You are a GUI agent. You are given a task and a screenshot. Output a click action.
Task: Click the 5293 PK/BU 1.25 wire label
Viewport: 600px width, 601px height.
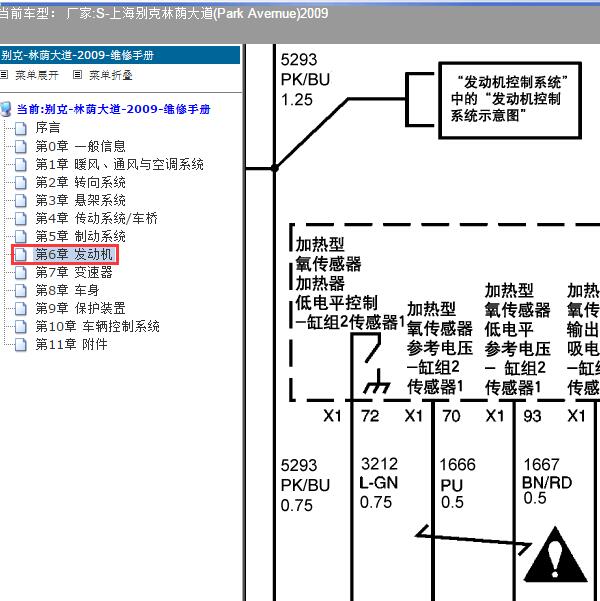click(x=305, y=80)
